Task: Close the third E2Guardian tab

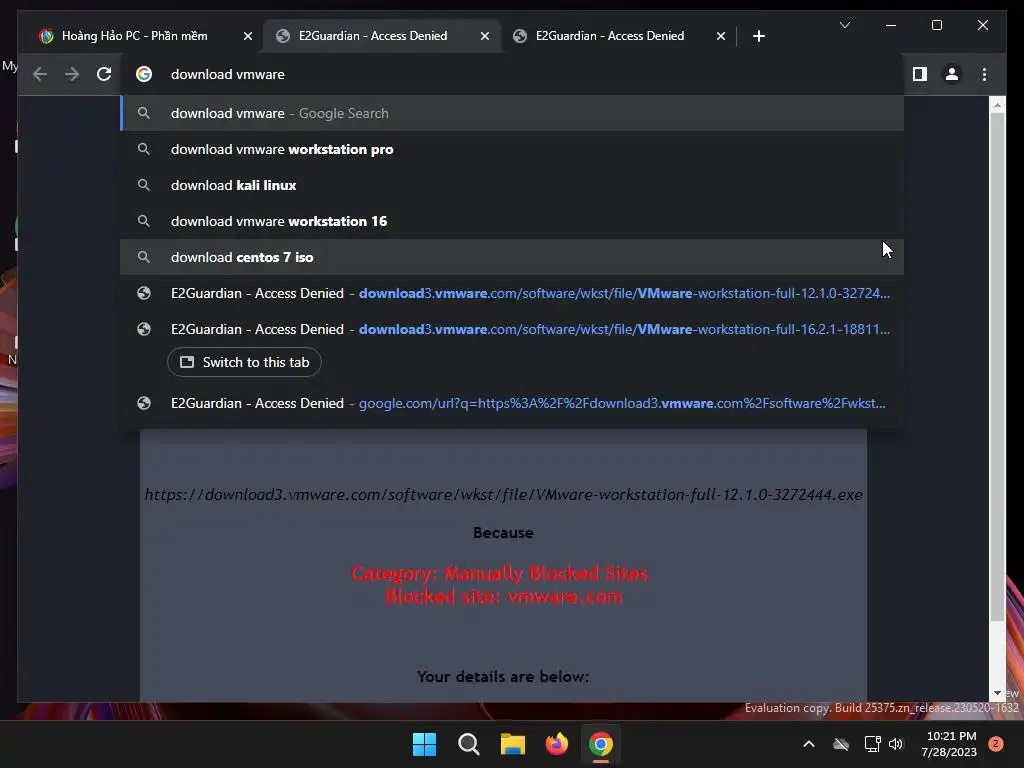Action: pyautogui.click(x=720, y=36)
